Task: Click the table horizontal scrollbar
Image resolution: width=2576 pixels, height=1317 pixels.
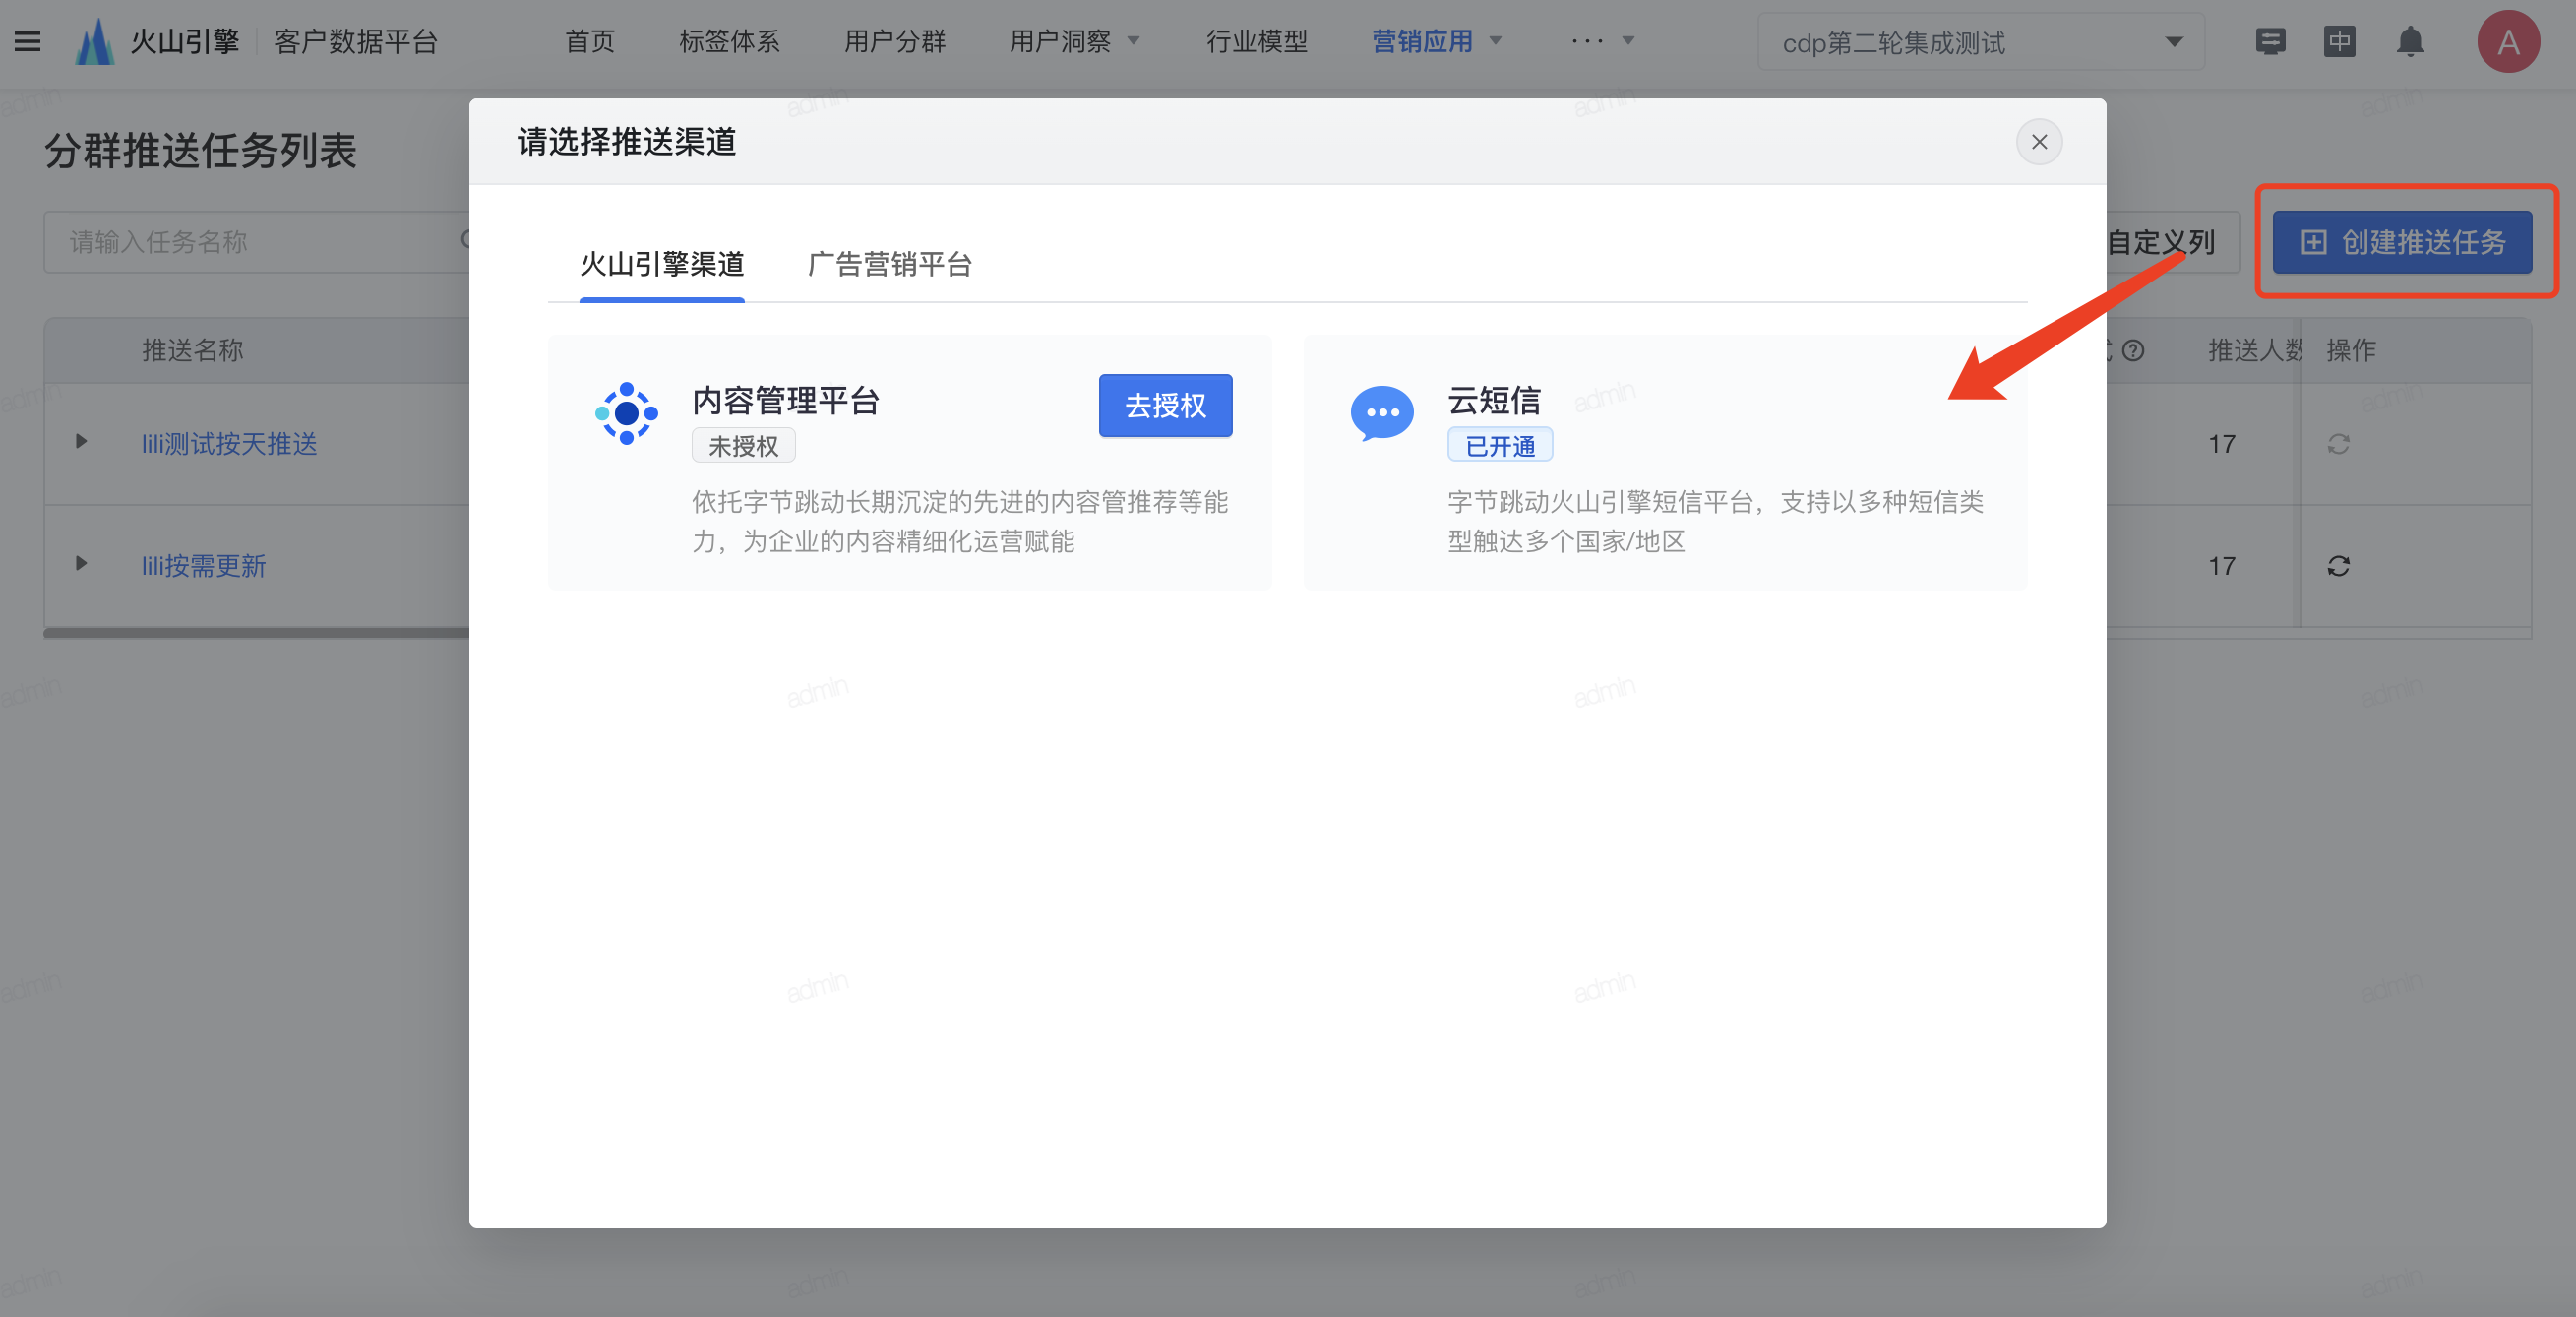Action: click(256, 632)
